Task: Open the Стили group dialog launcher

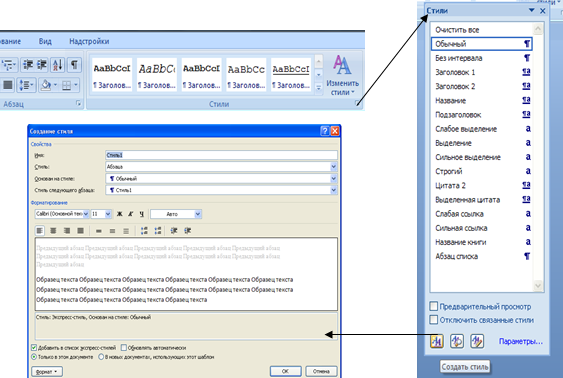Action: click(357, 104)
